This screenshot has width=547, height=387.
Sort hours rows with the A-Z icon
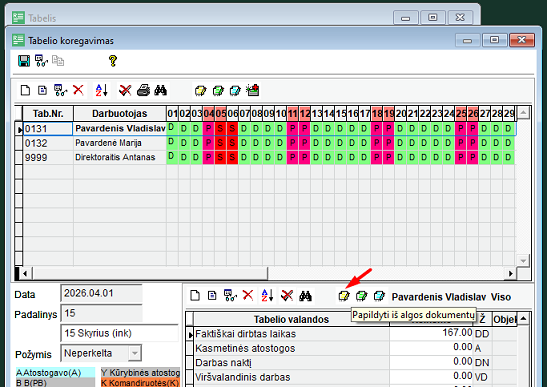(267, 296)
